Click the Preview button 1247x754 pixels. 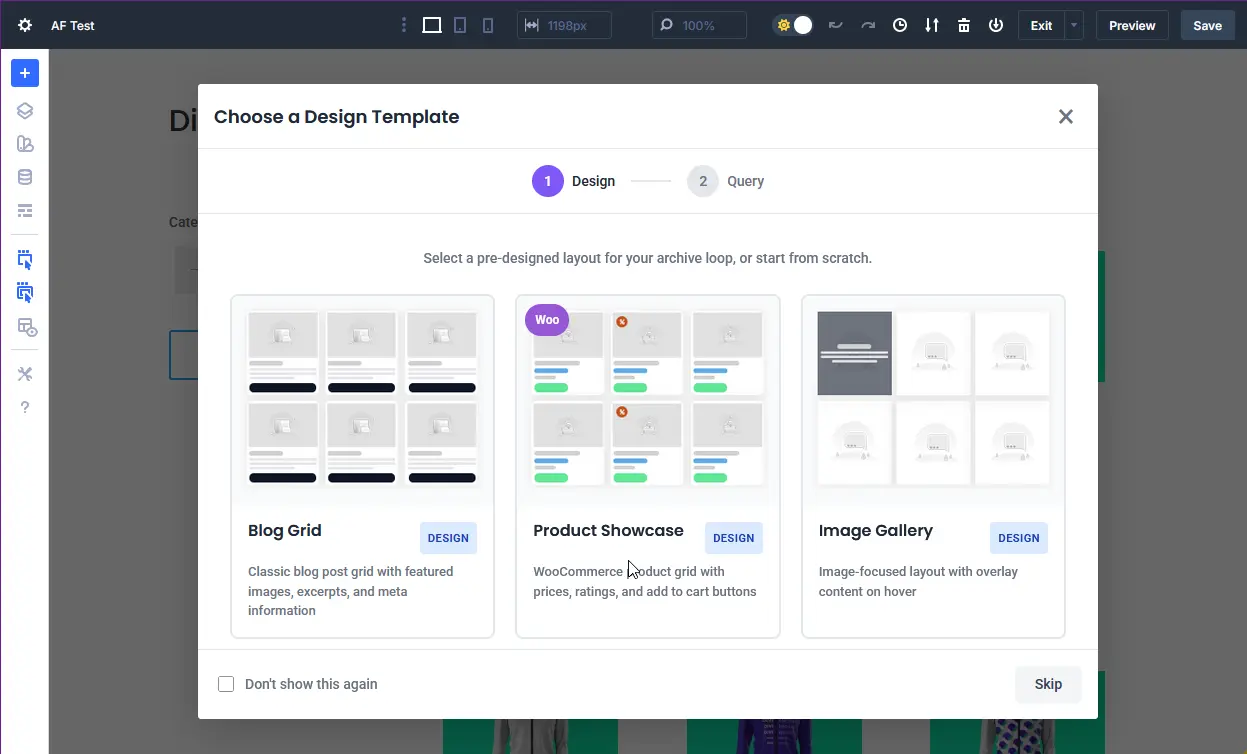tap(1131, 25)
